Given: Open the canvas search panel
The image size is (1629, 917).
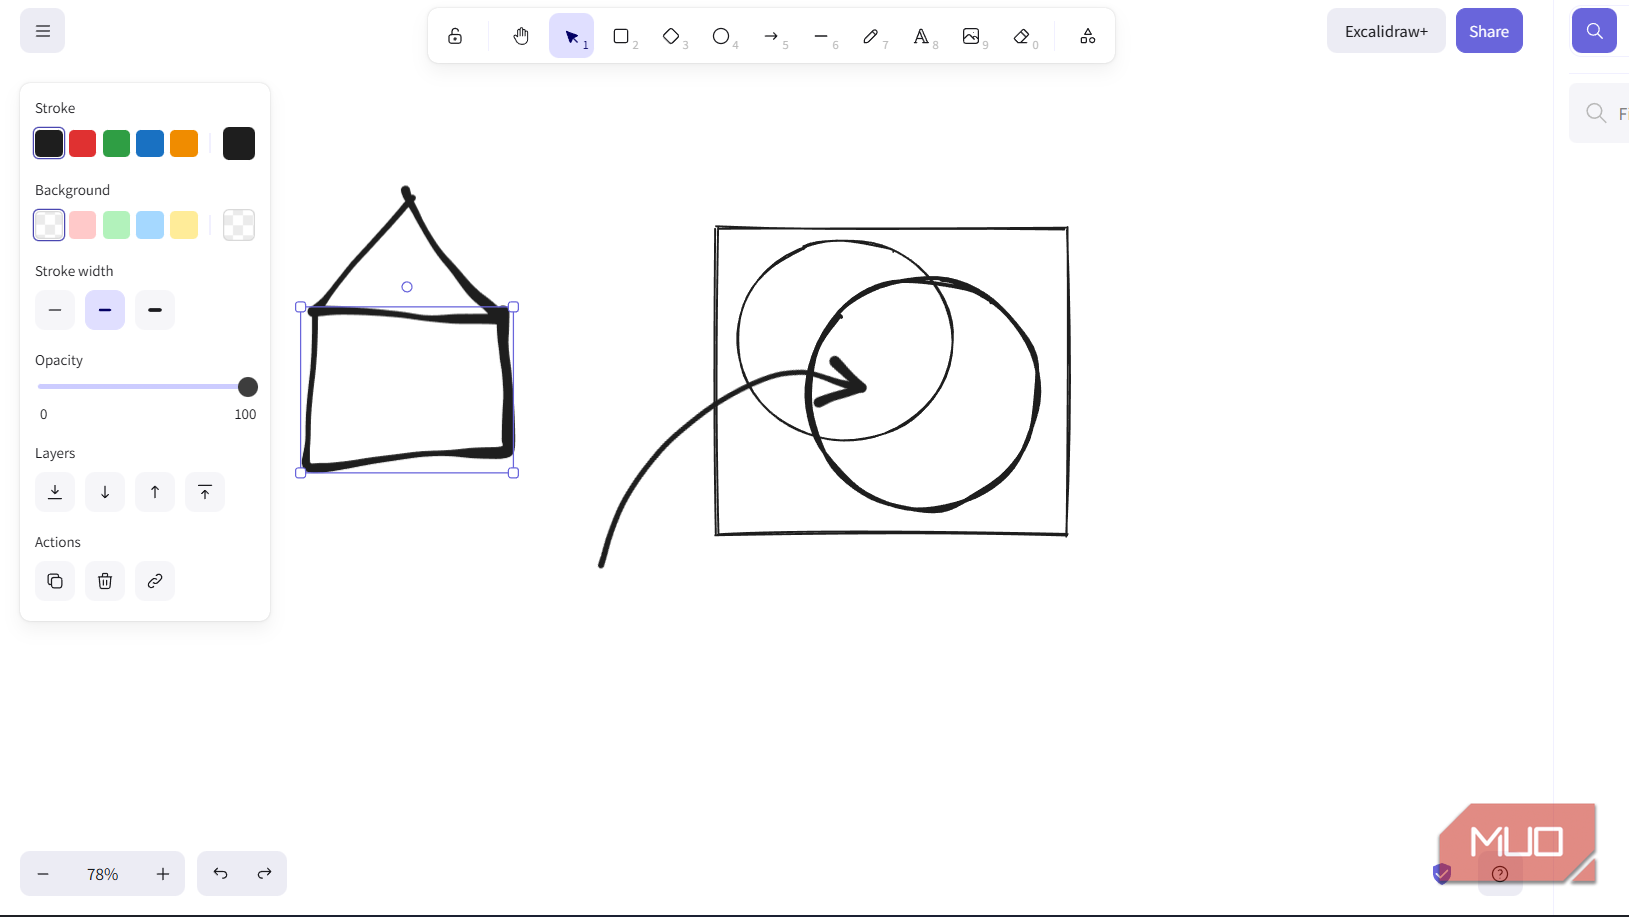Looking at the screenshot, I should point(1593,30).
